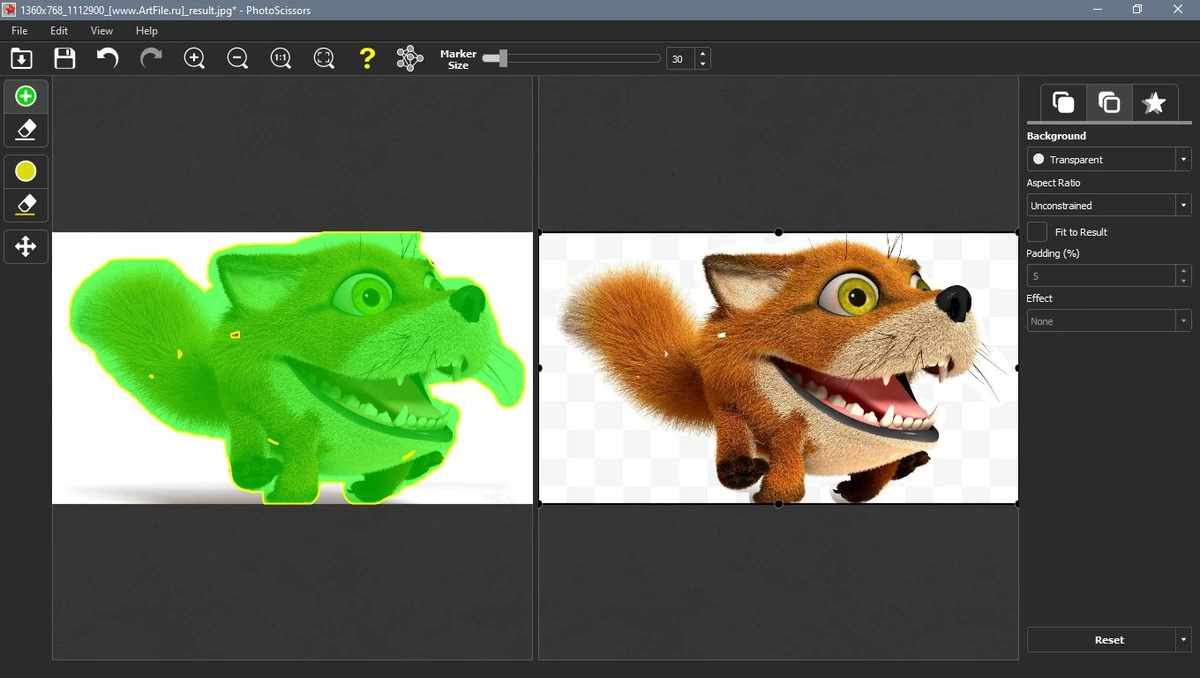Viewport: 1200px width, 678px height.
Task: Decrease marker size with down arrow
Action: click(702, 64)
